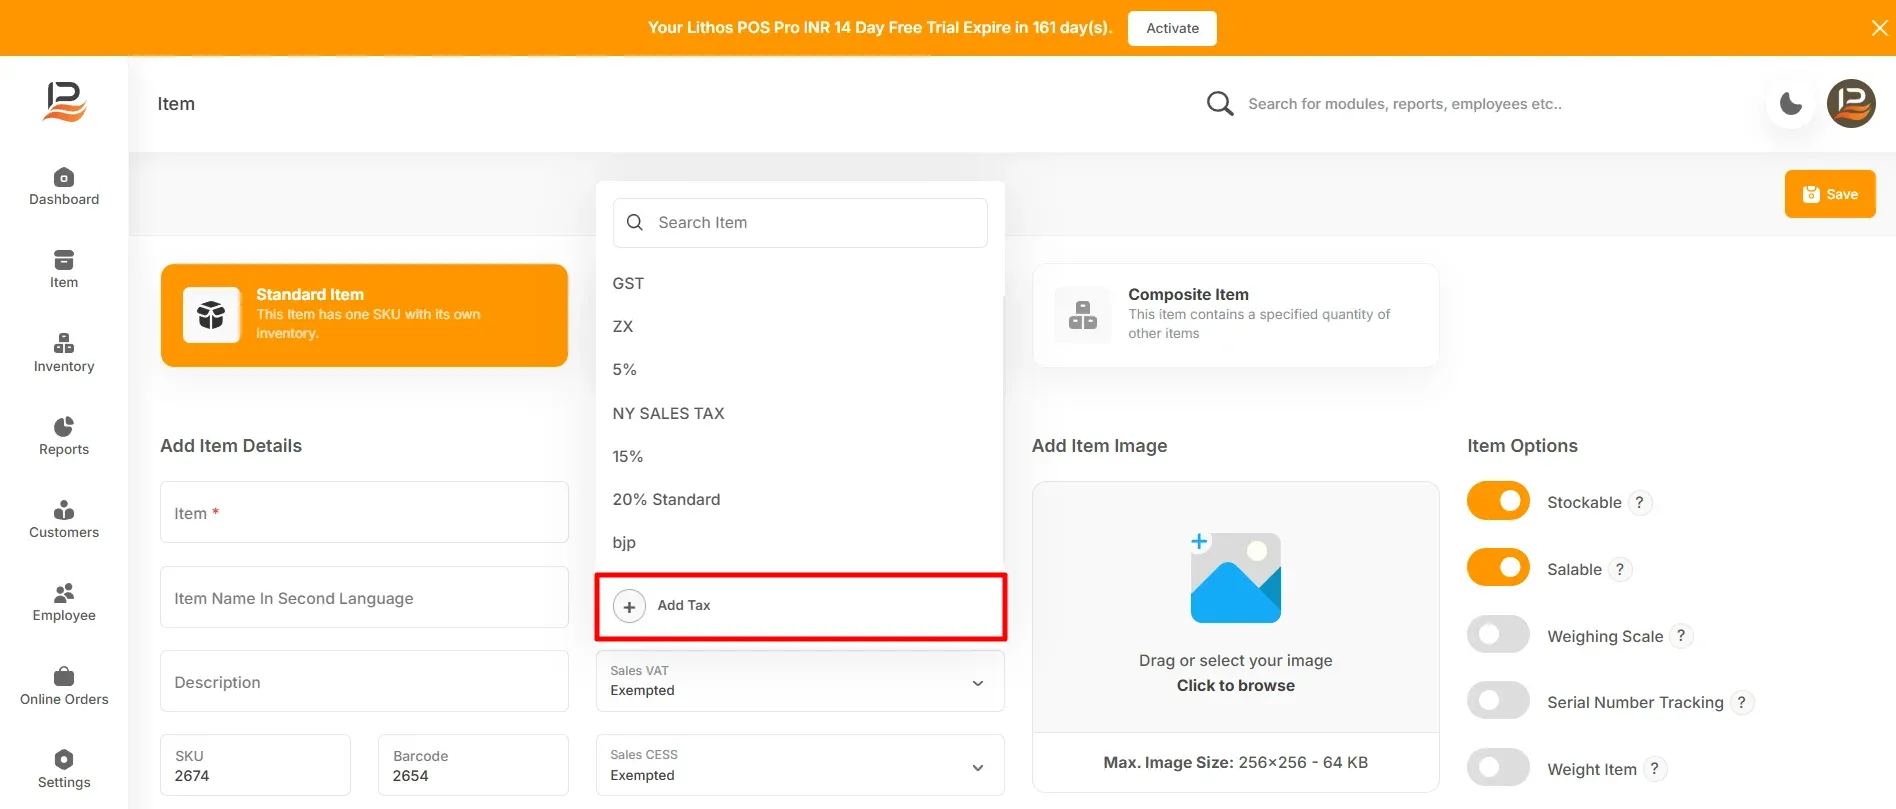Viewport: 1896px width, 809px height.
Task: Click the Save button
Action: point(1830,194)
